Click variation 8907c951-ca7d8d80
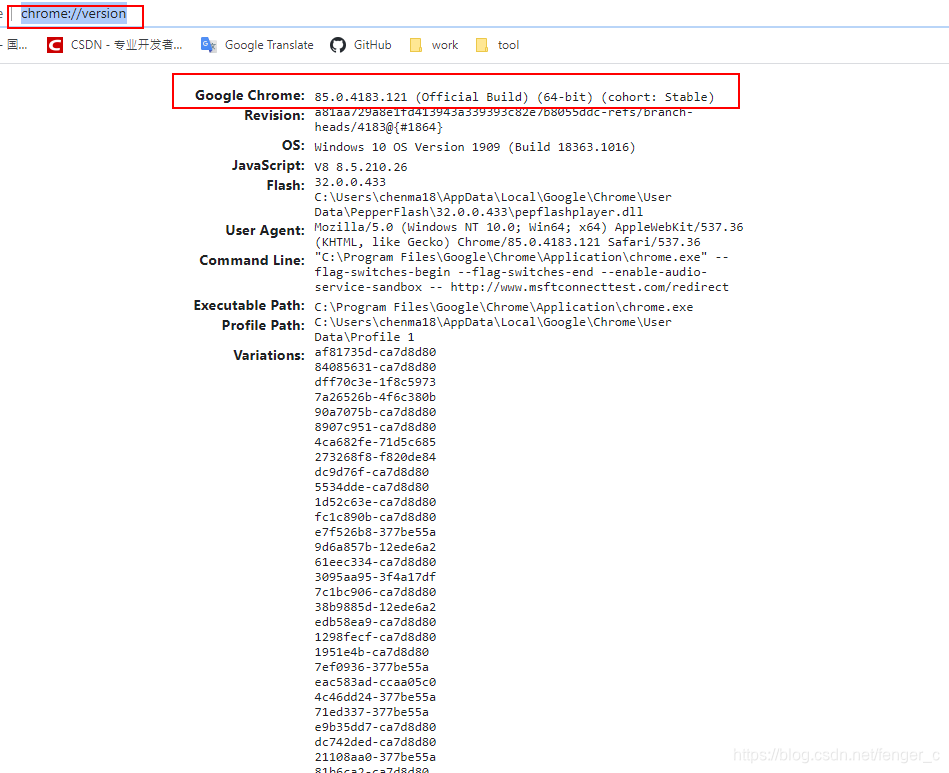Screen dimensions: 949x773 (375, 427)
